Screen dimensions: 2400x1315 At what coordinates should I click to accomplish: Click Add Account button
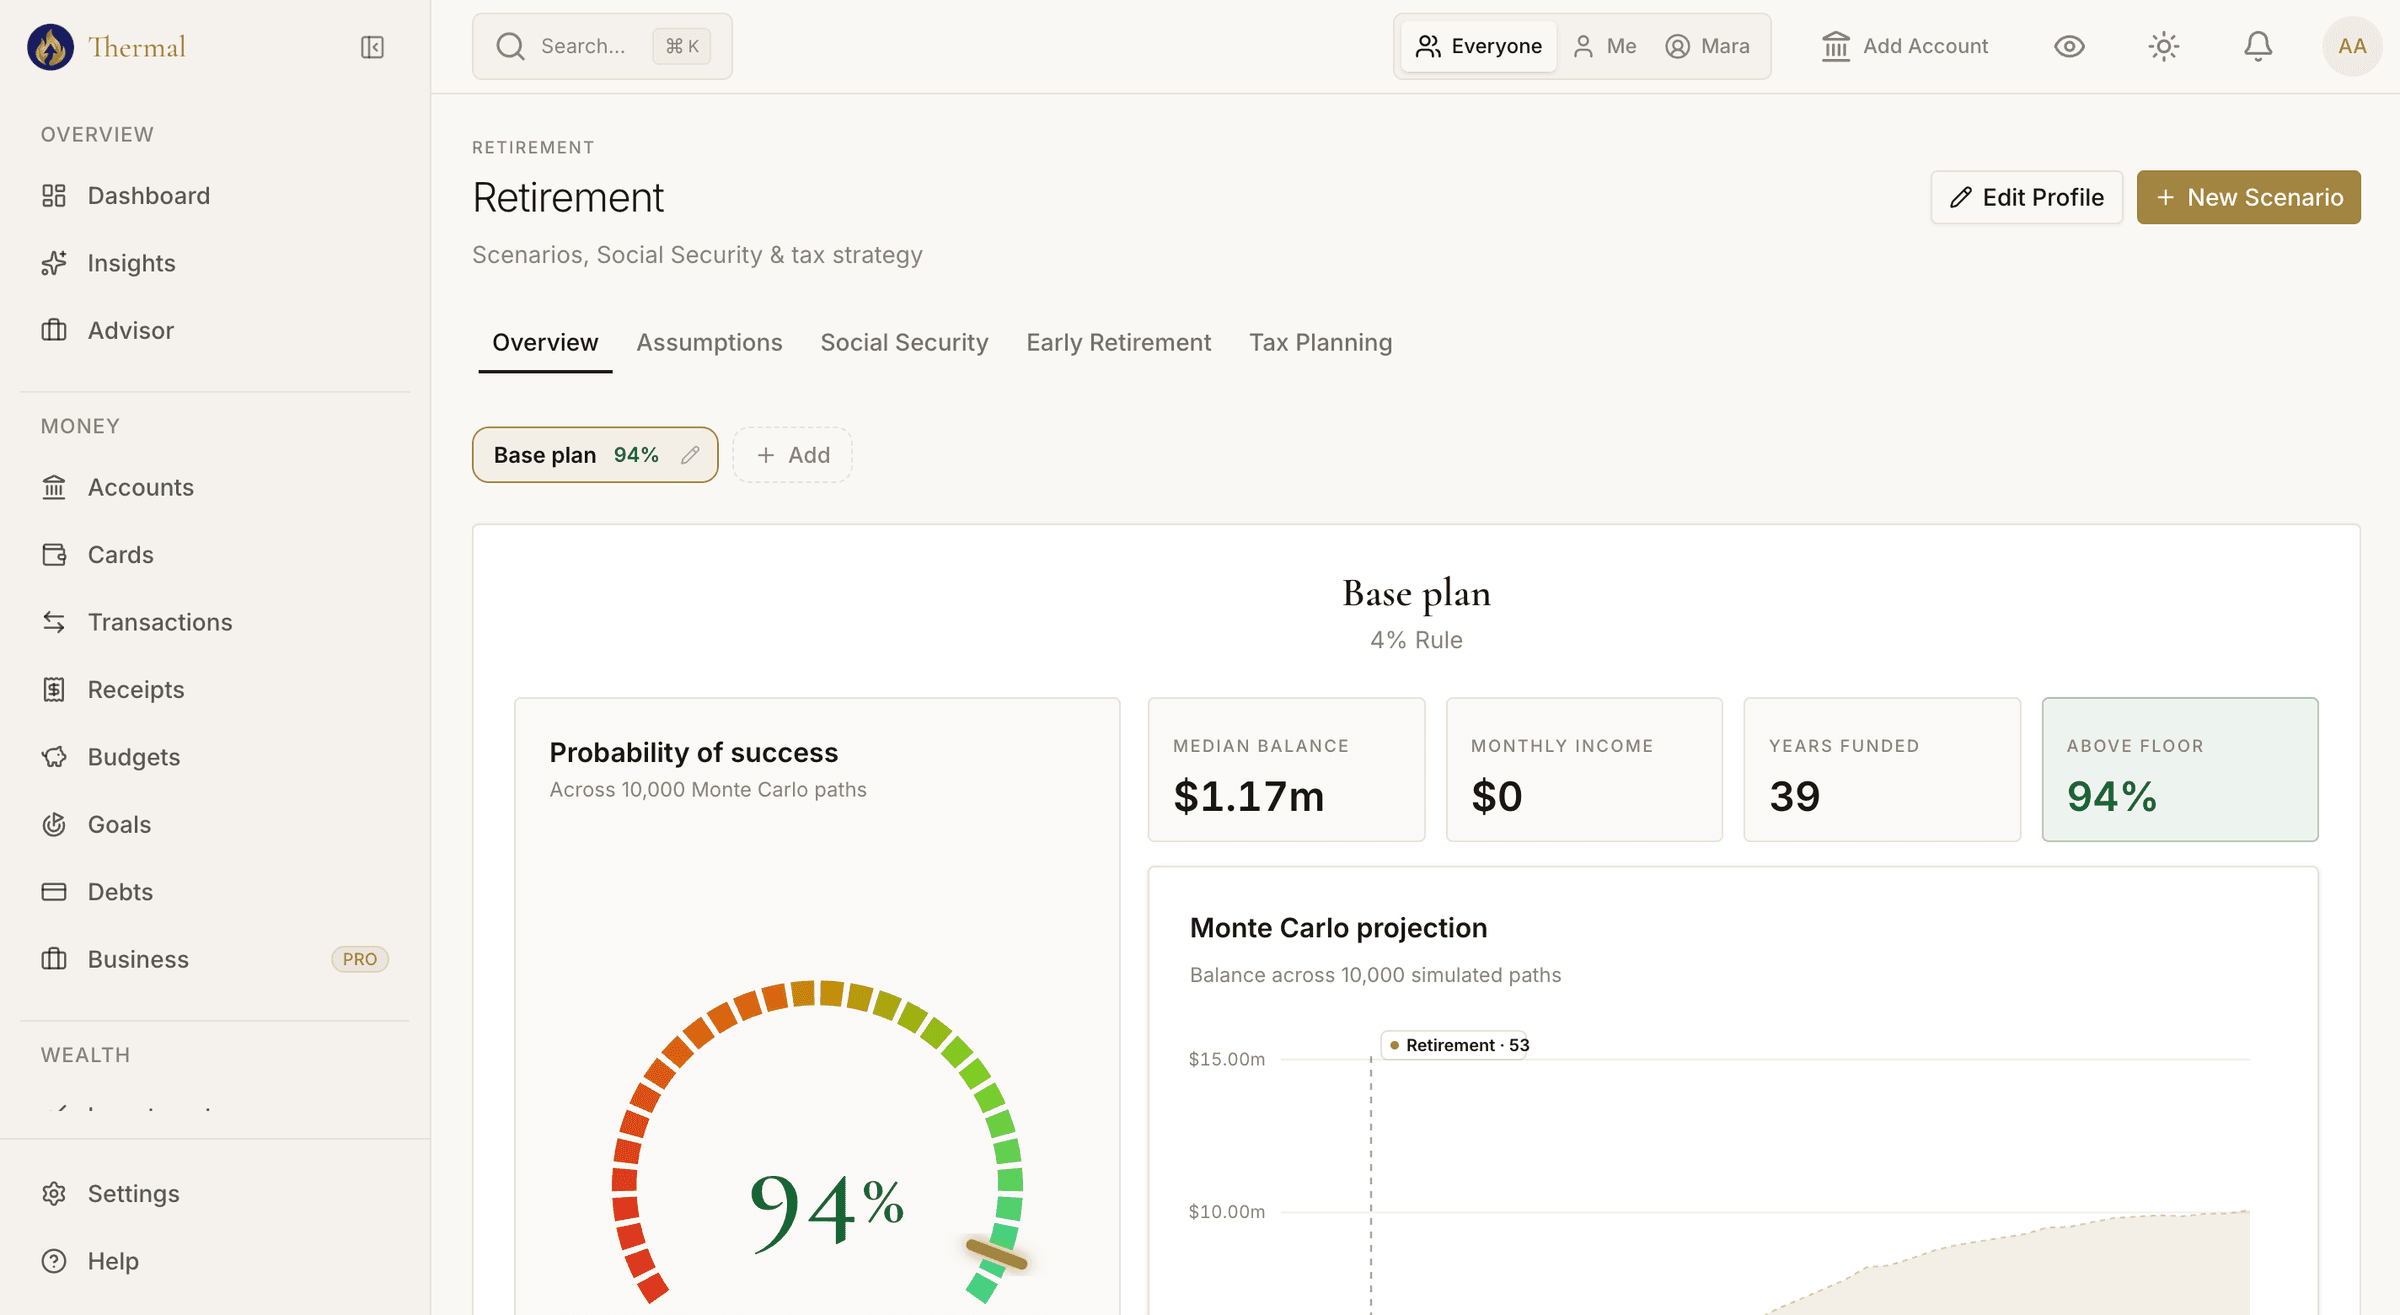[x=1905, y=46]
